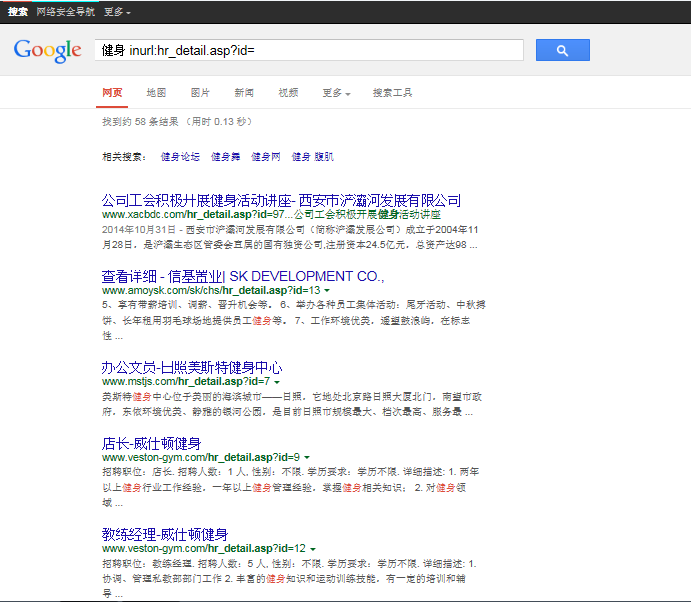This screenshot has width=691, height=602.
Task: Click the www.mstjs.com/hr_detail.asp?id=7 URL text
Action: coord(186,381)
